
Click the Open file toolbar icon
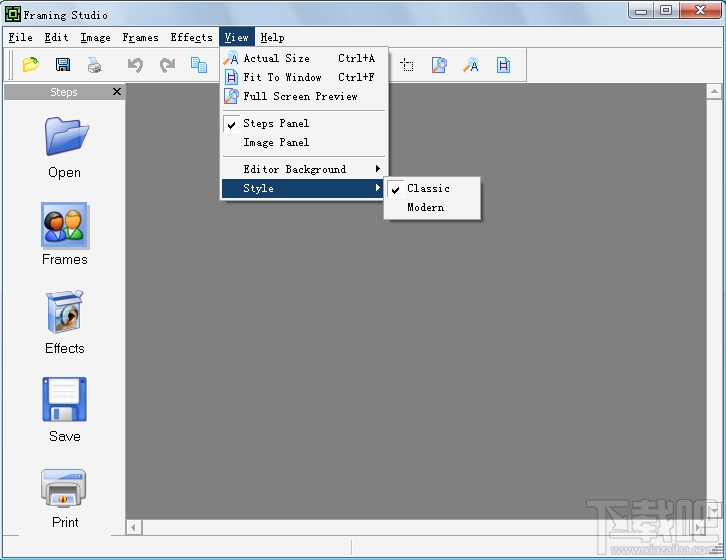coord(31,64)
